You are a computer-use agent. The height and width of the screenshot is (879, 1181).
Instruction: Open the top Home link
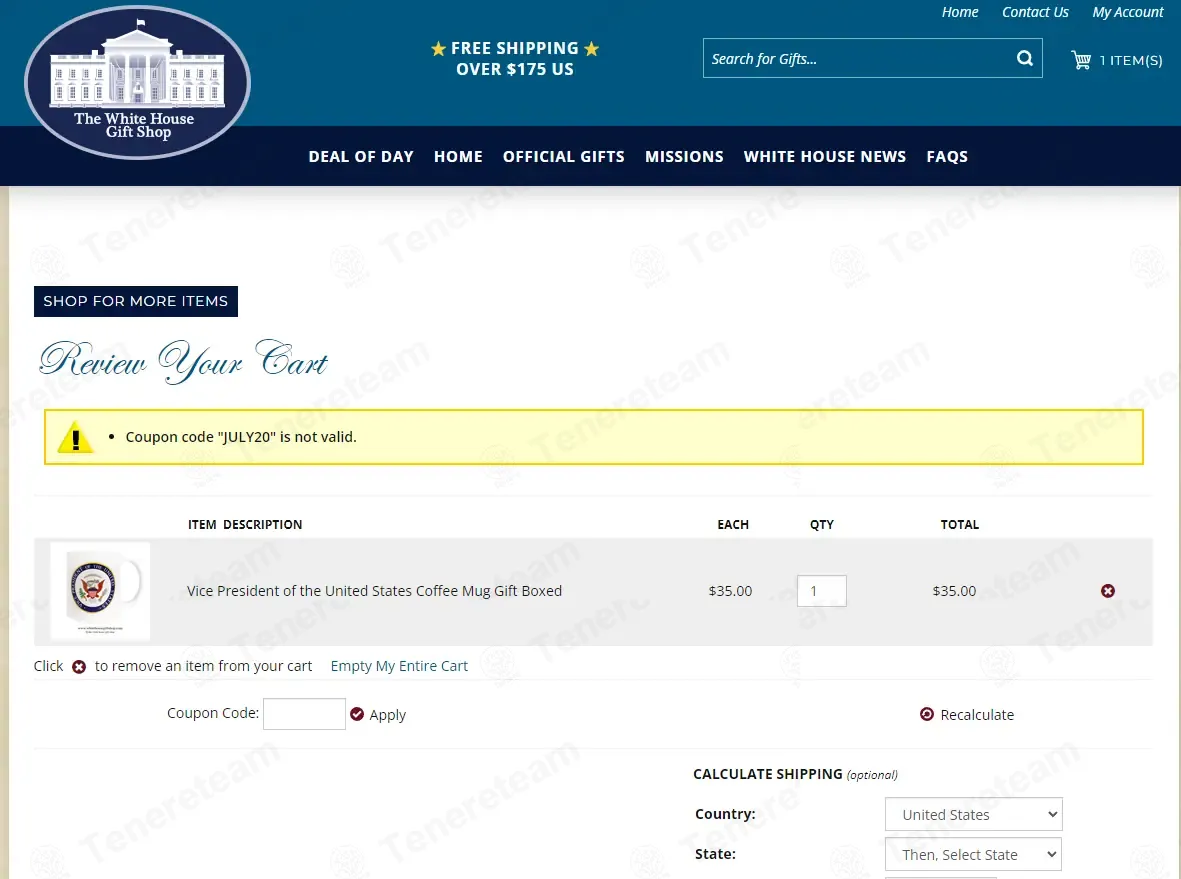coord(960,12)
